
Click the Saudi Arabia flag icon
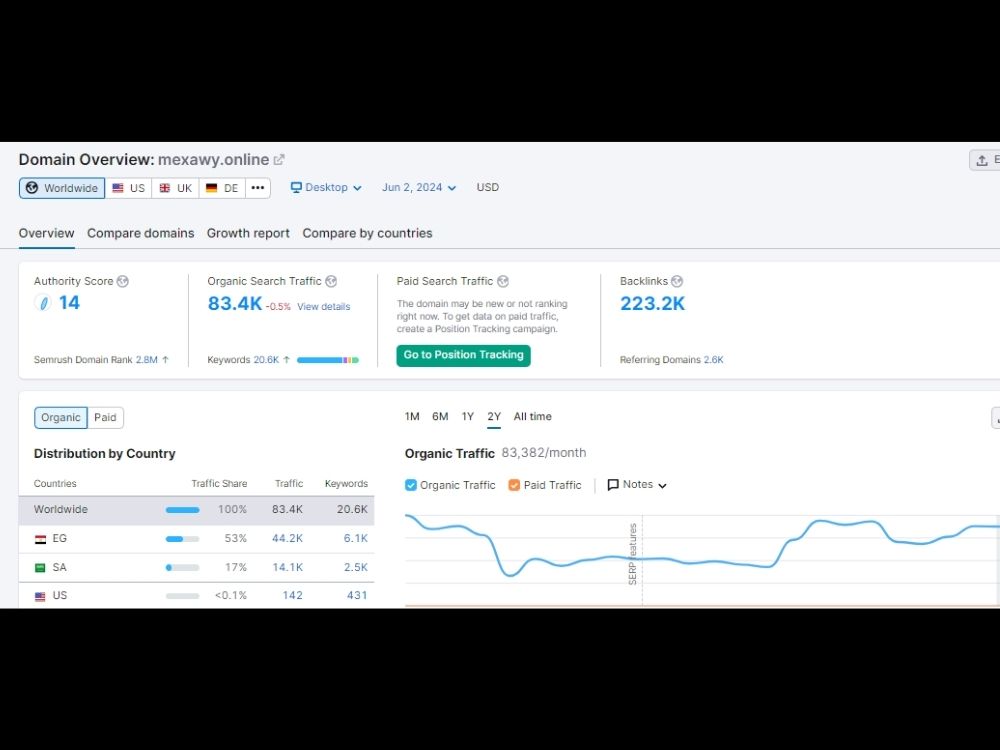40,568
